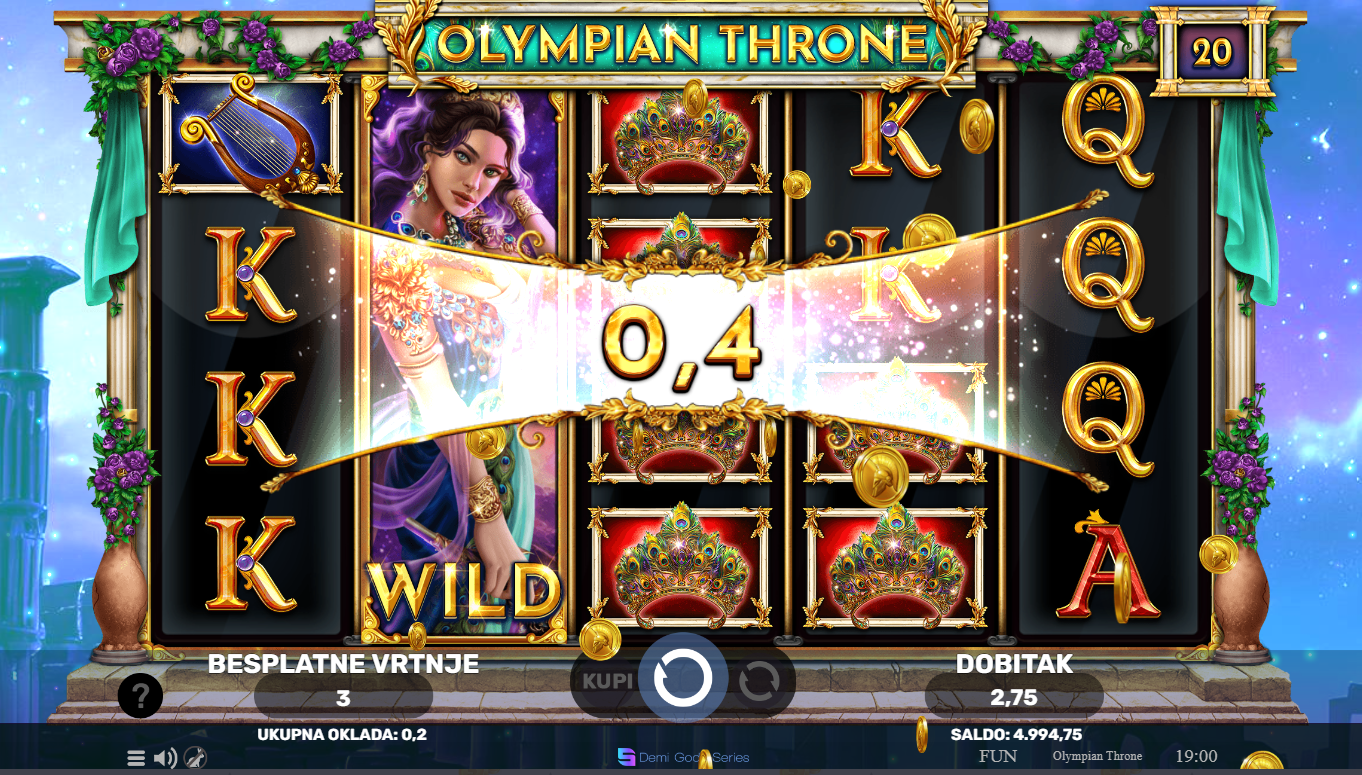Click the circular spin button

tap(683, 679)
